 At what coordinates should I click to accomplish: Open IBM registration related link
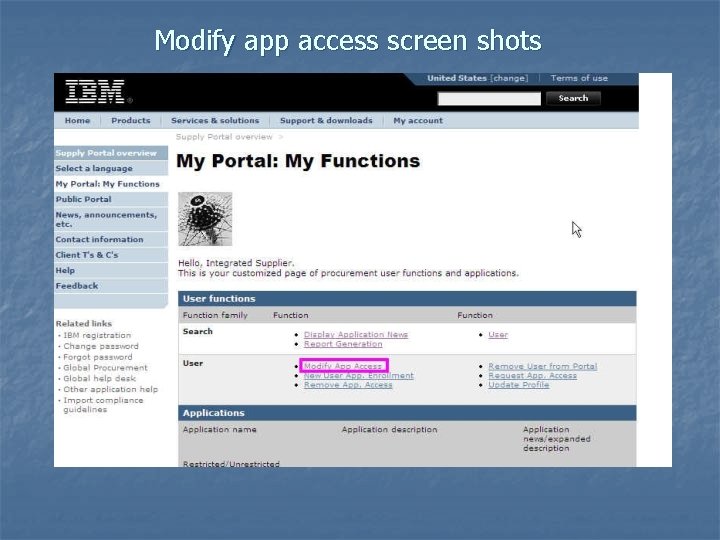click(x=97, y=335)
